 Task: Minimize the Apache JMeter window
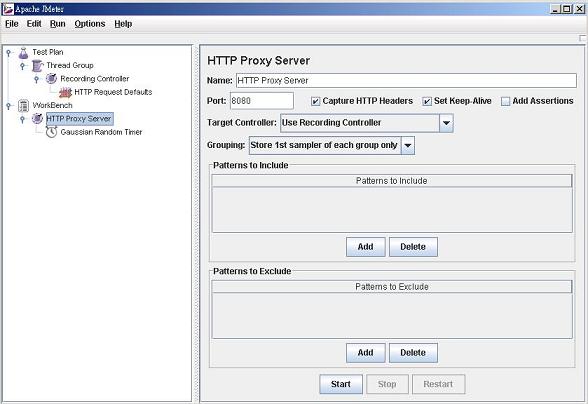pyautogui.click(x=556, y=9)
